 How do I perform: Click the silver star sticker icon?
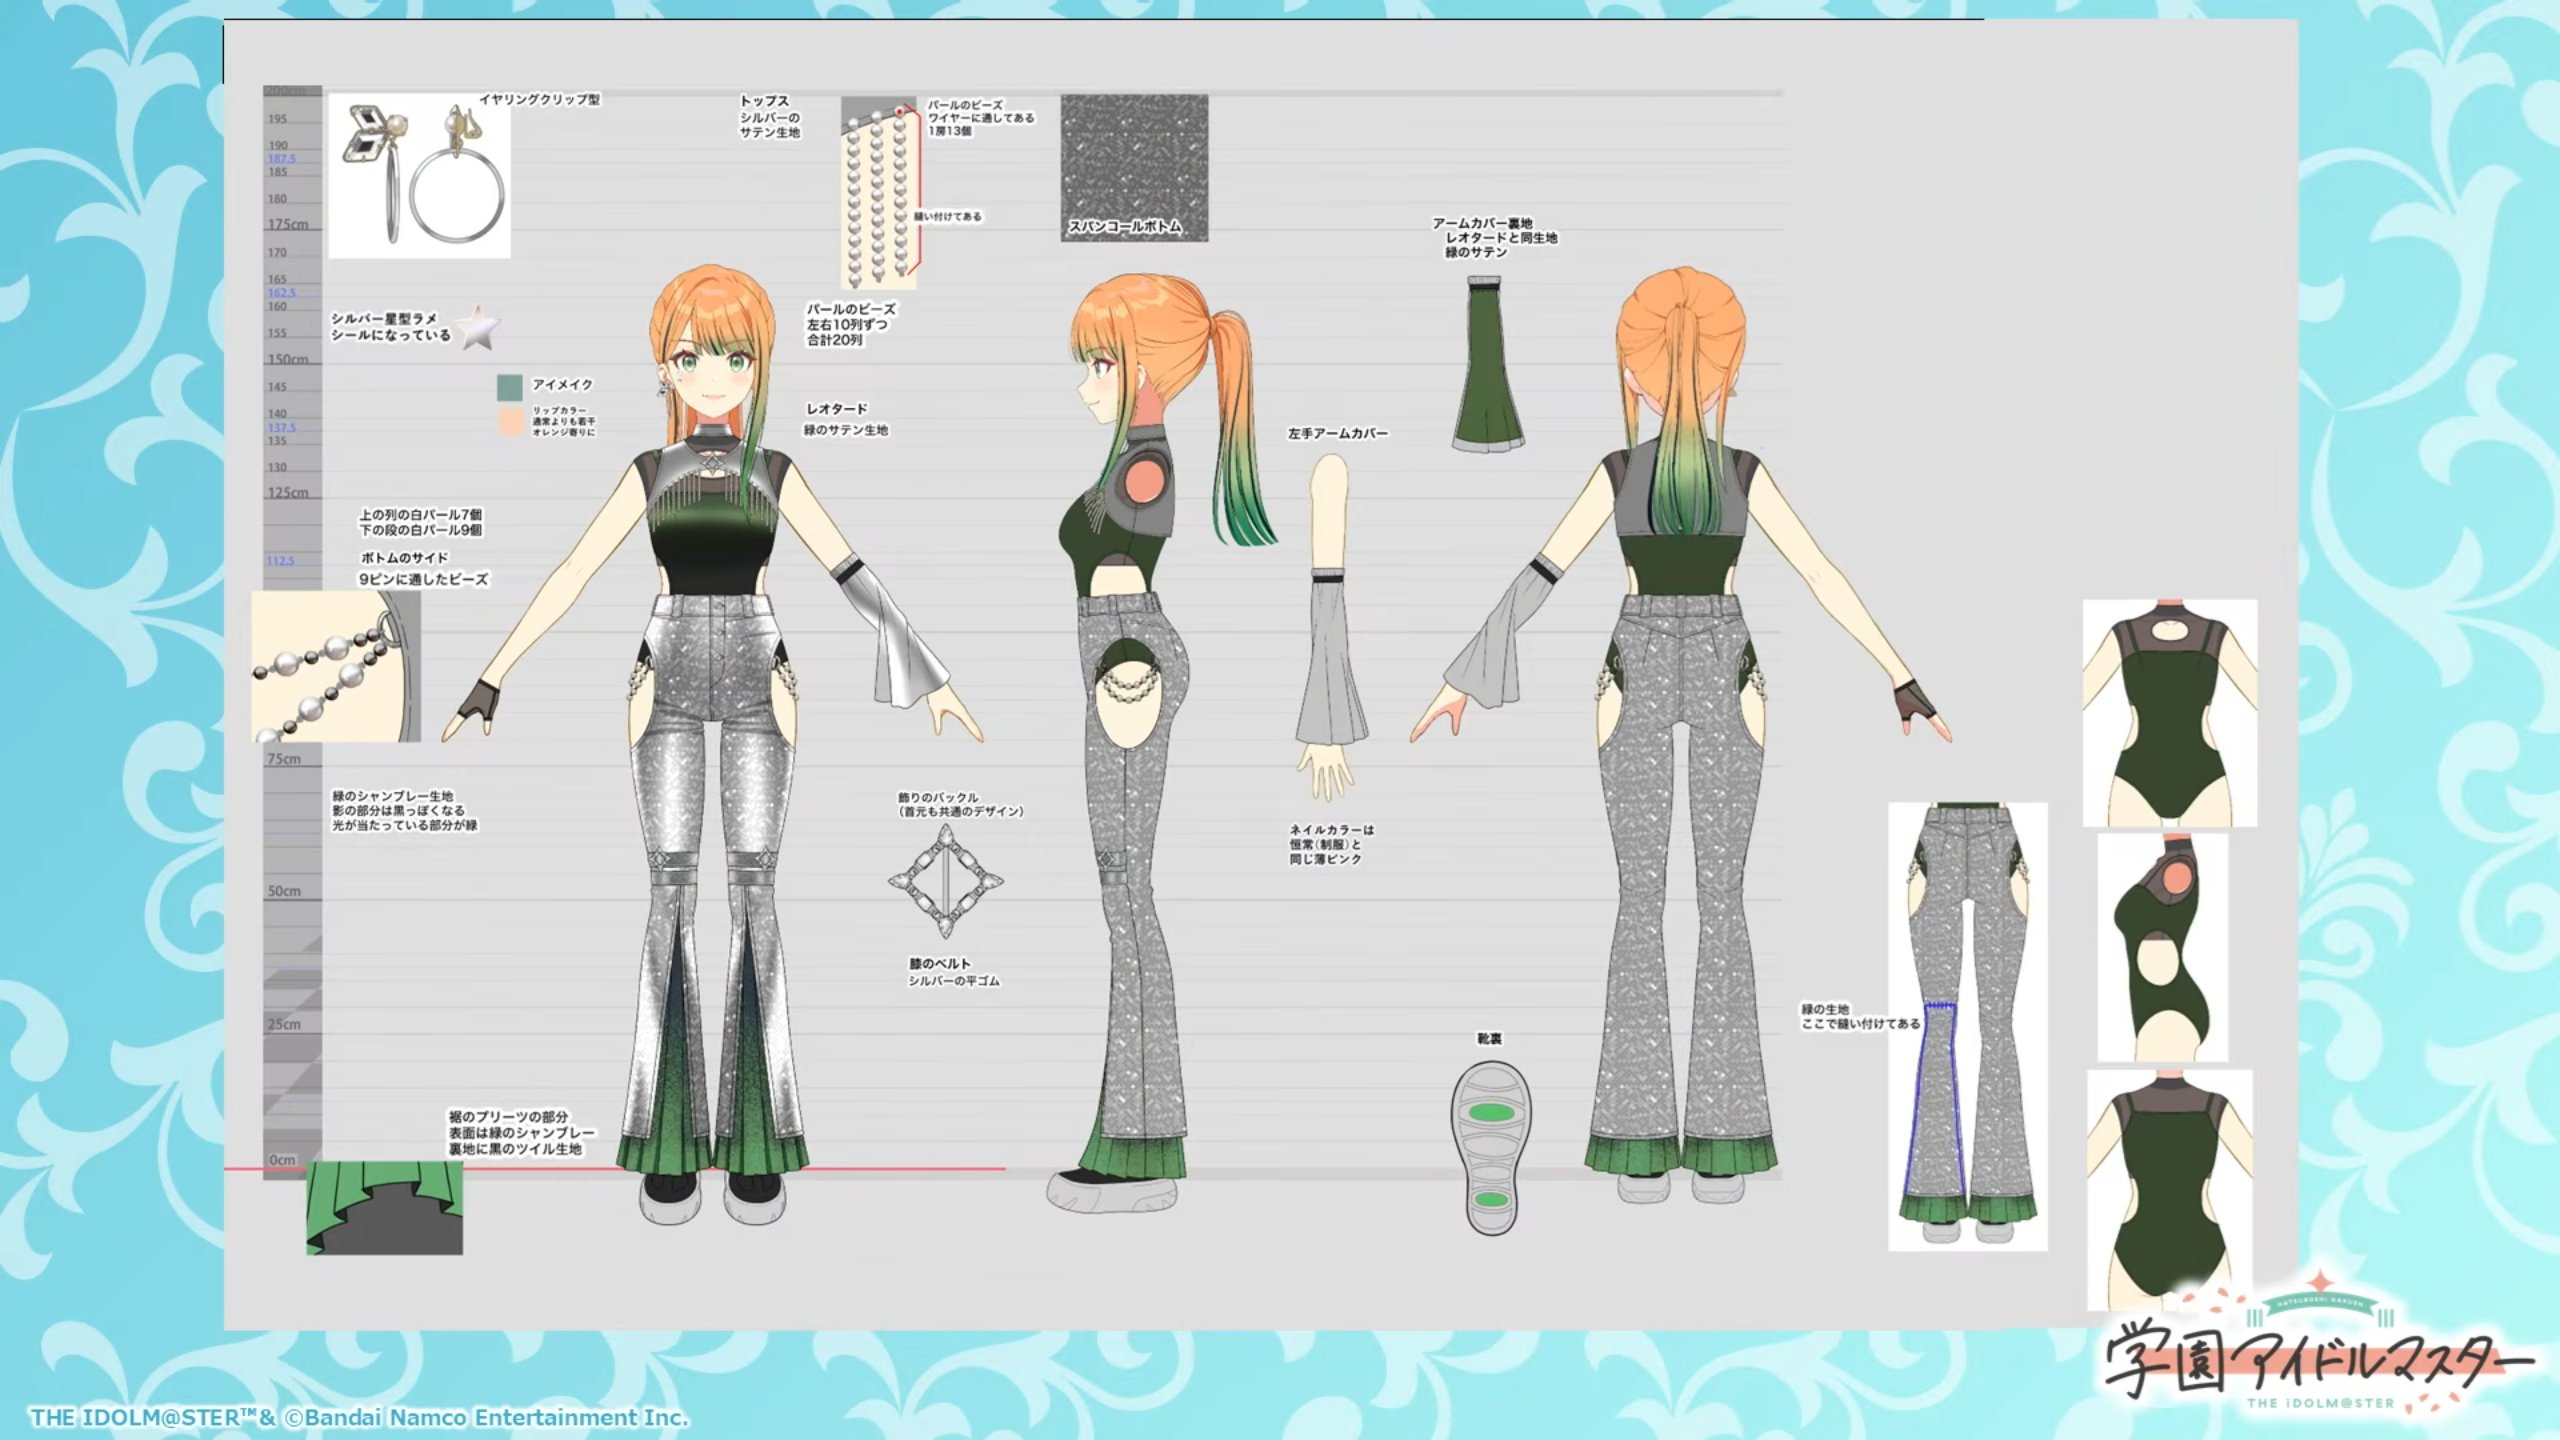[x=479, y=328]
